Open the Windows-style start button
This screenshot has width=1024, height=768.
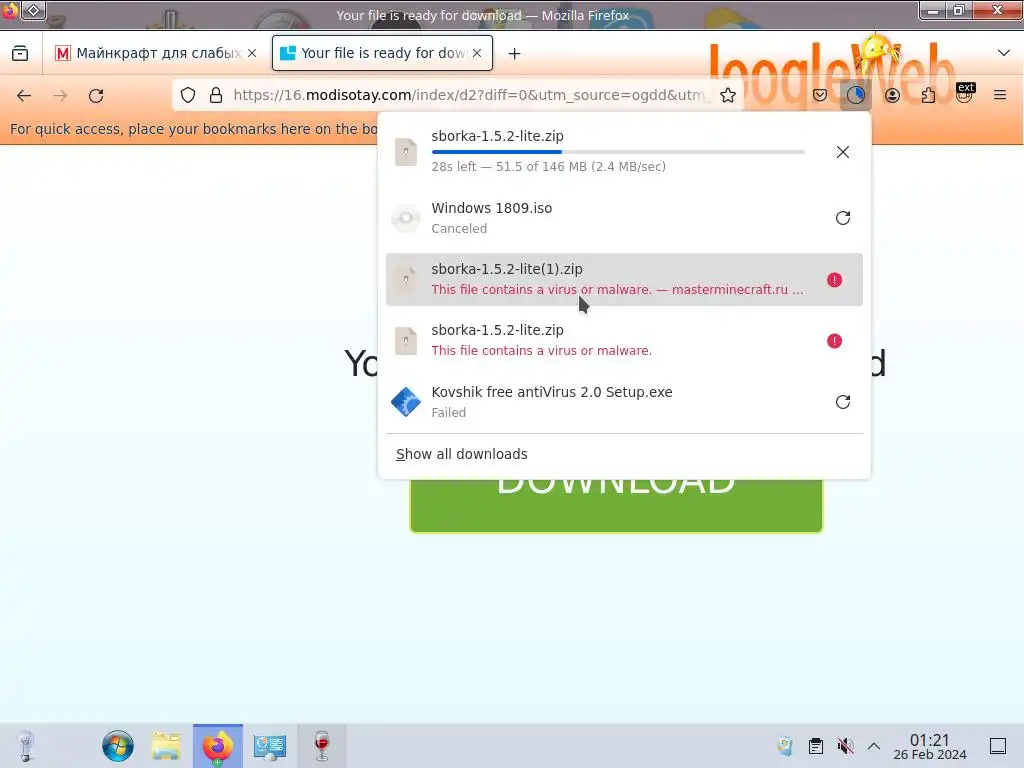point(118,746)
